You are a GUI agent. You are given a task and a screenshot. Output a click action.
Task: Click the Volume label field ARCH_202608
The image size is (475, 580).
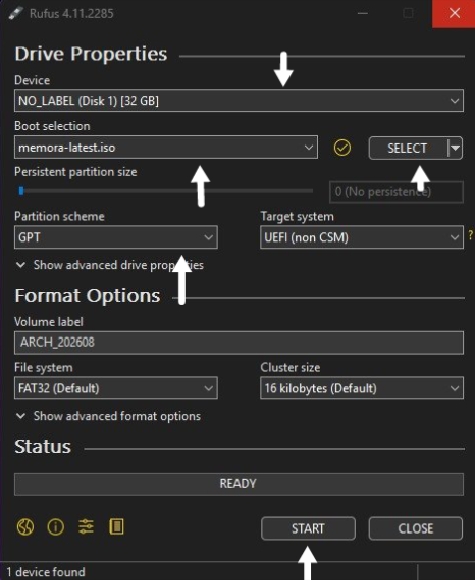click(239, 343)
